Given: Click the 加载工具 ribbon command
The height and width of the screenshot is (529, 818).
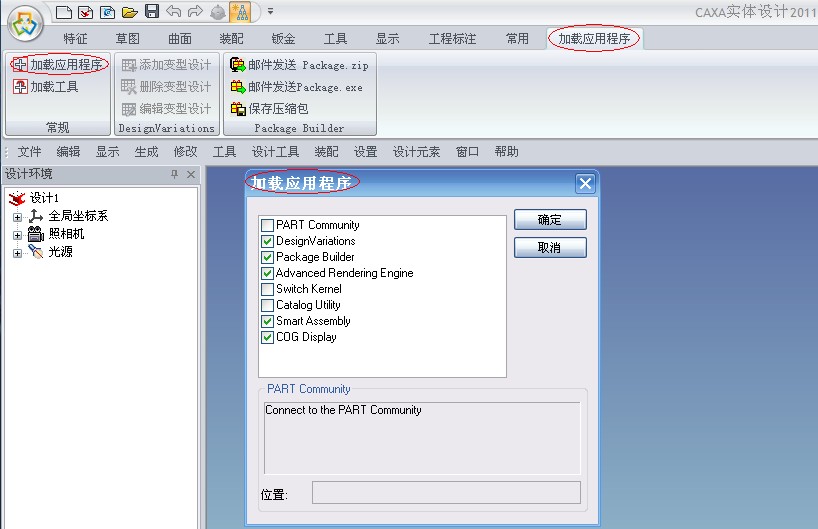Looking at the screenshot, I should 46,87.
